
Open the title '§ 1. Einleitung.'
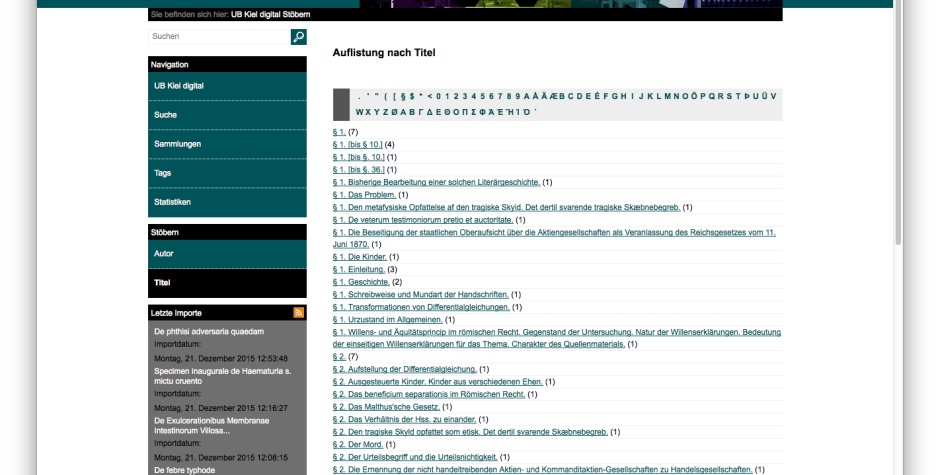click(358, 270)
